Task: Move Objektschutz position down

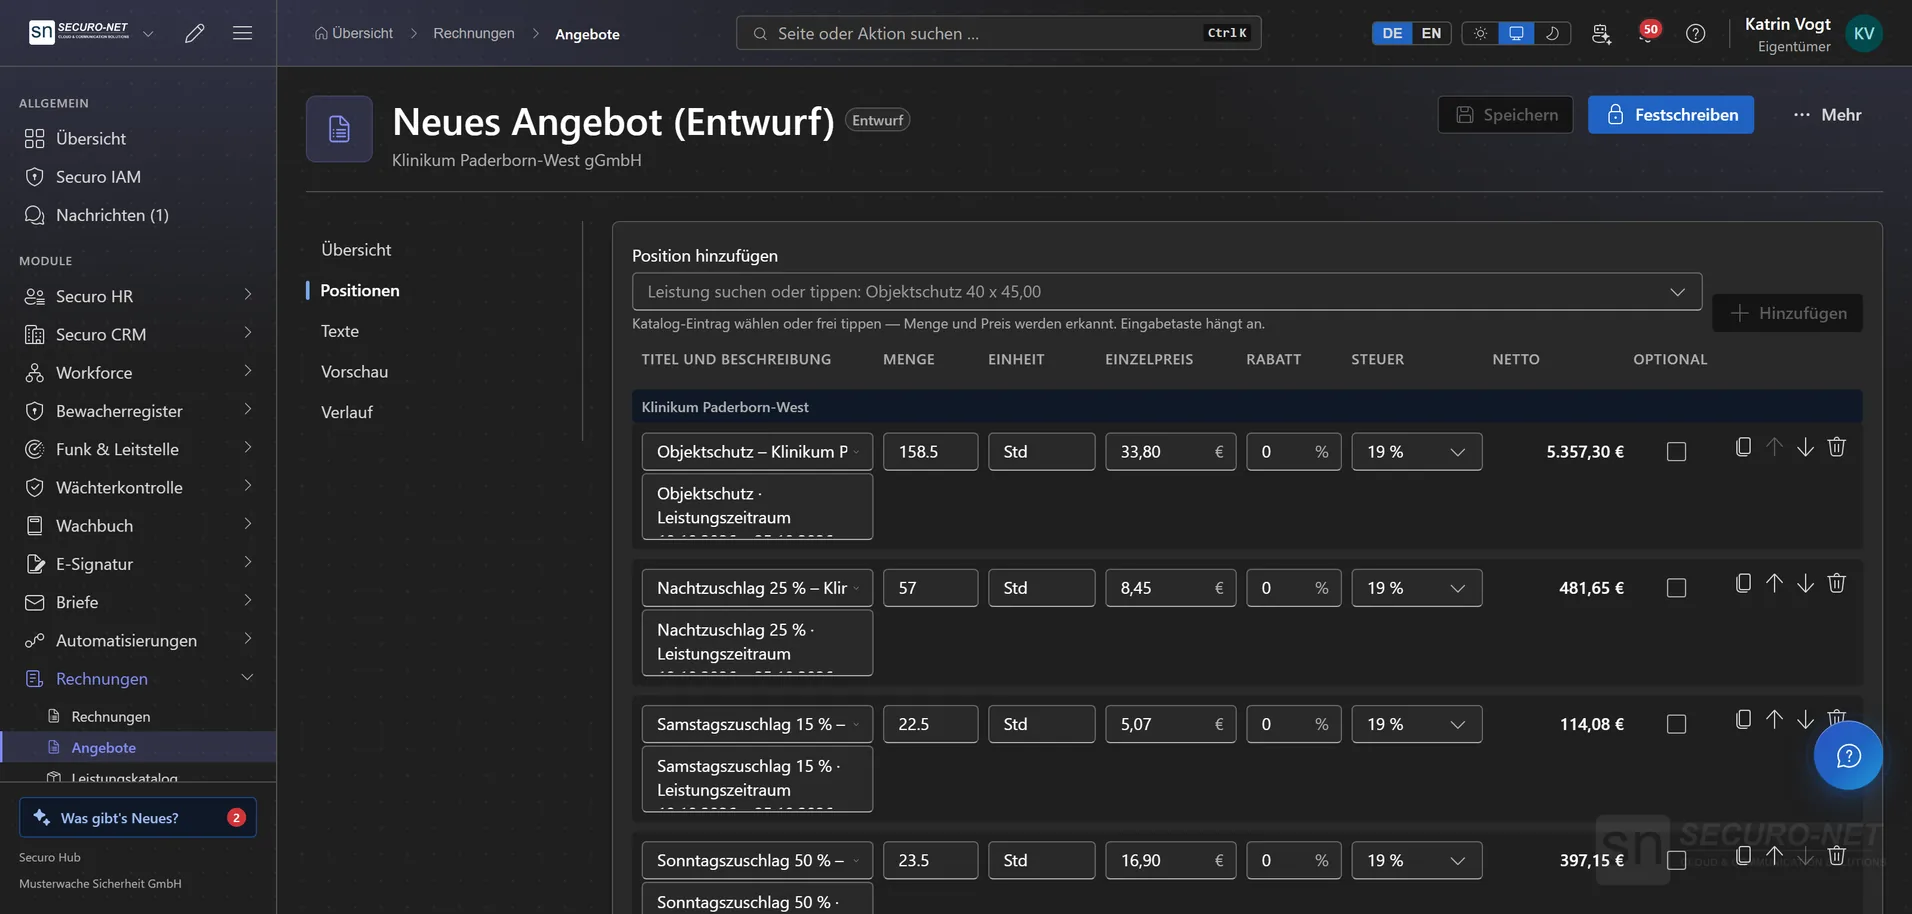Action: pos(1805,447)
